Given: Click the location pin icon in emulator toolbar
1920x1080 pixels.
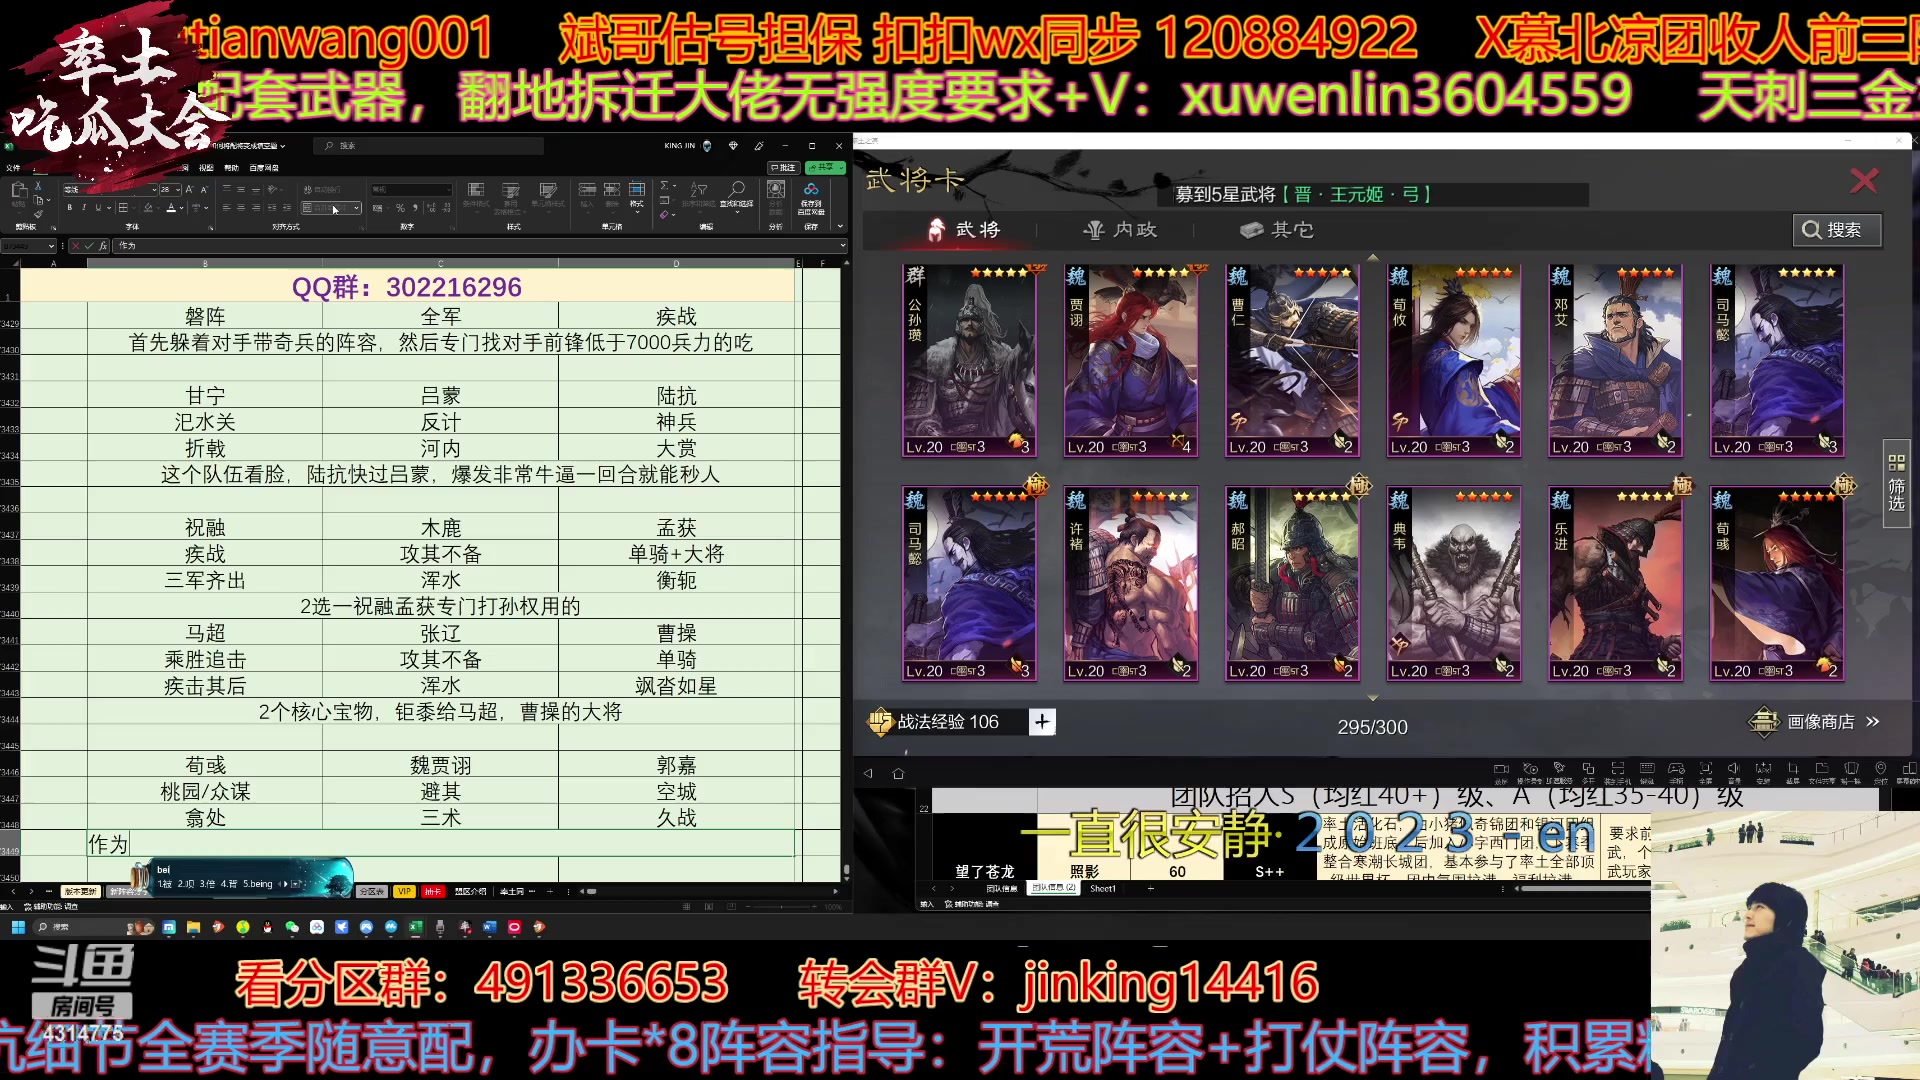Looking at the screenshot, I should (x=1881, y=769).
